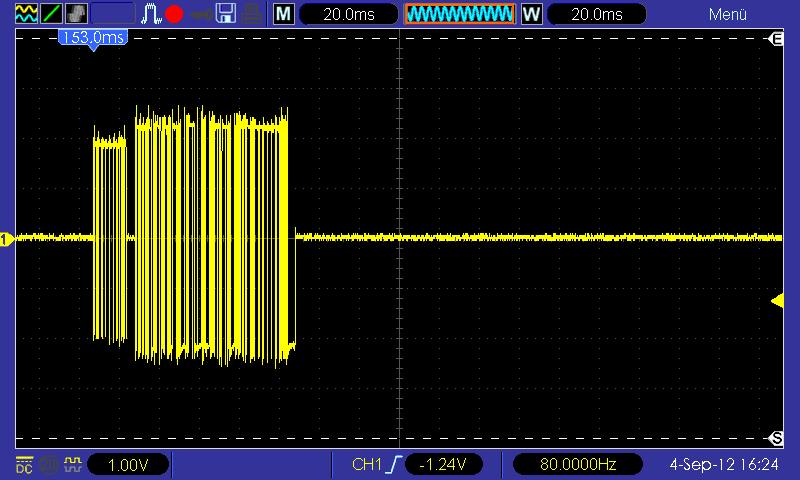800x480 pixels.
Task: Click the W window timebase icon
Action: pyautogui.click(x=532, y=14)
